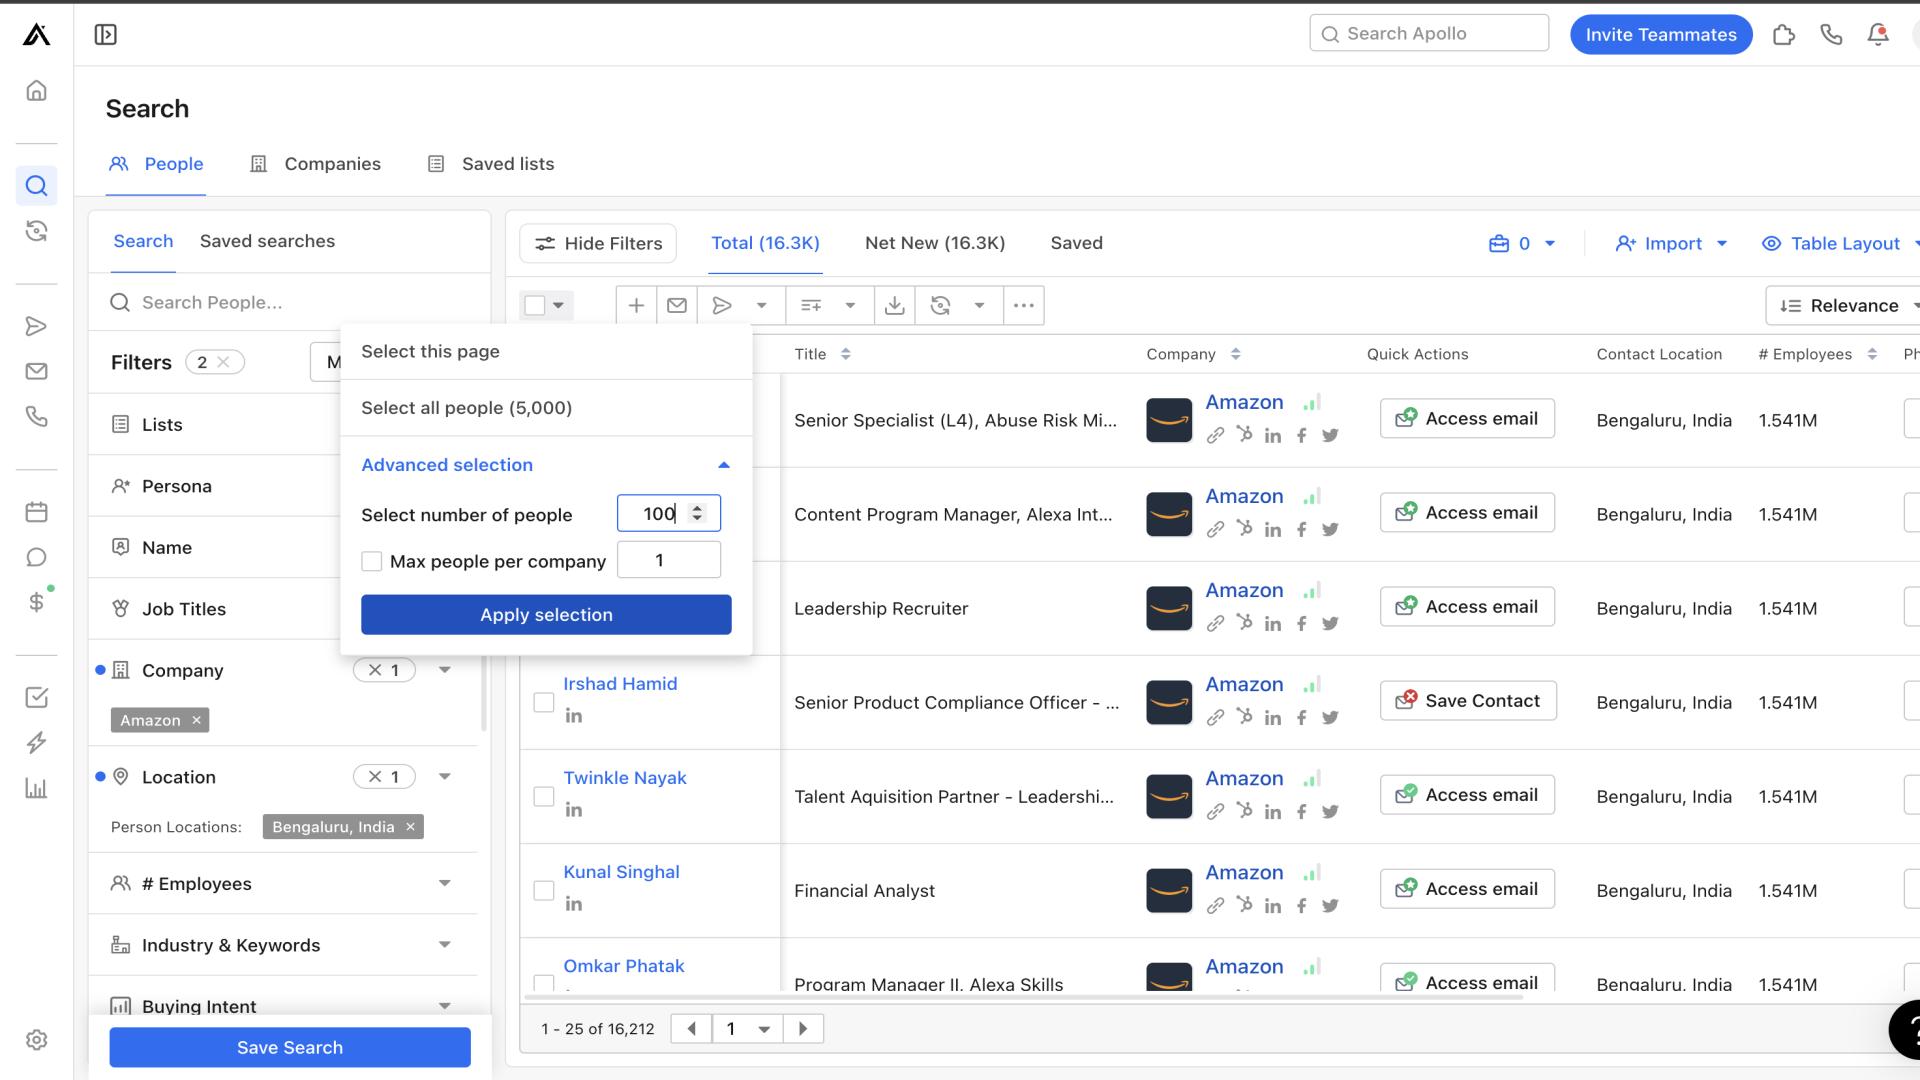The image size is (1920, 1080).
Task: Switch to Net New (16.3K) tab
Action: [x=935, y=243]
